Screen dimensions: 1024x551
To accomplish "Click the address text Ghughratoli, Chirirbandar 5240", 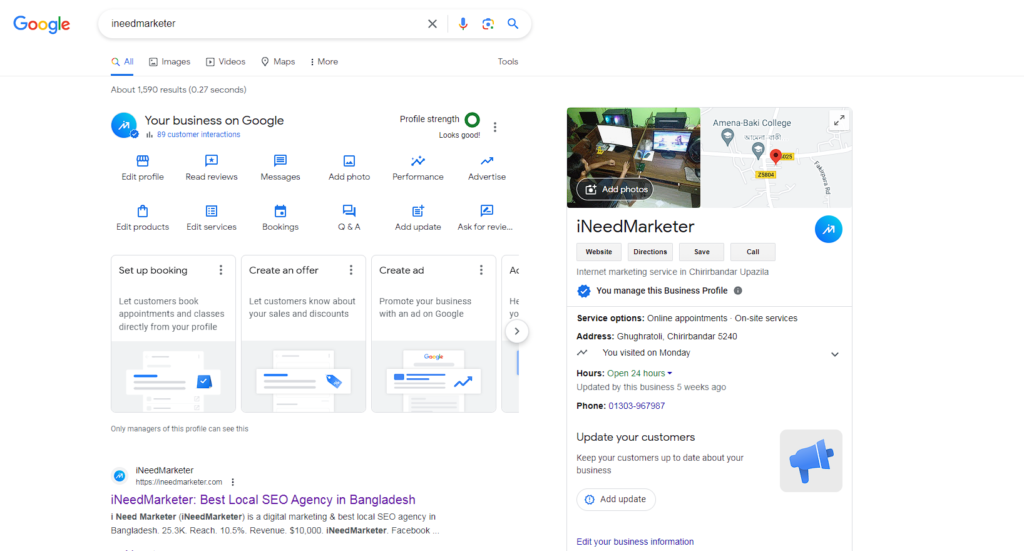I will tap(677, 337).
